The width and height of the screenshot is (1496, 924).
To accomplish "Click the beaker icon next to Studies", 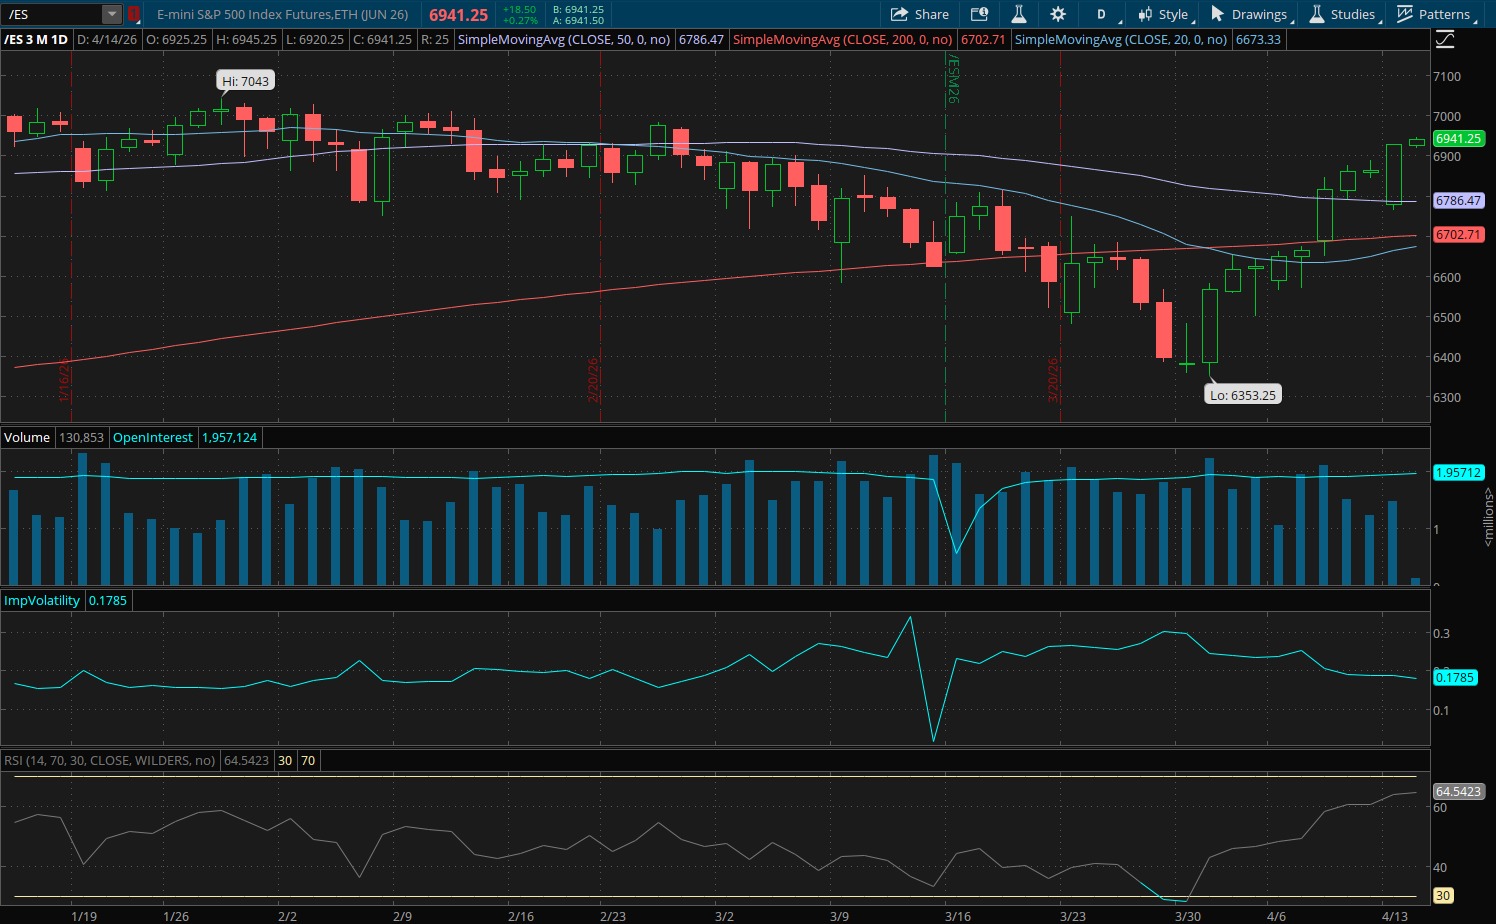I will pos(1317,14).
